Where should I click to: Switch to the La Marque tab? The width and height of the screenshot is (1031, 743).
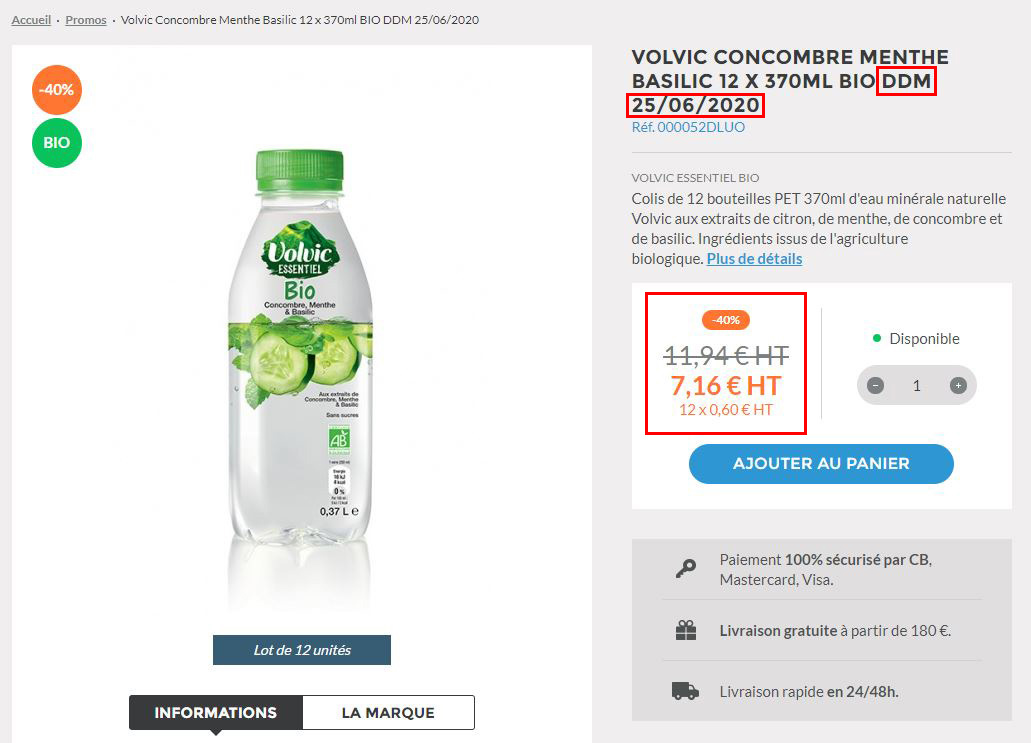point(388,713)
